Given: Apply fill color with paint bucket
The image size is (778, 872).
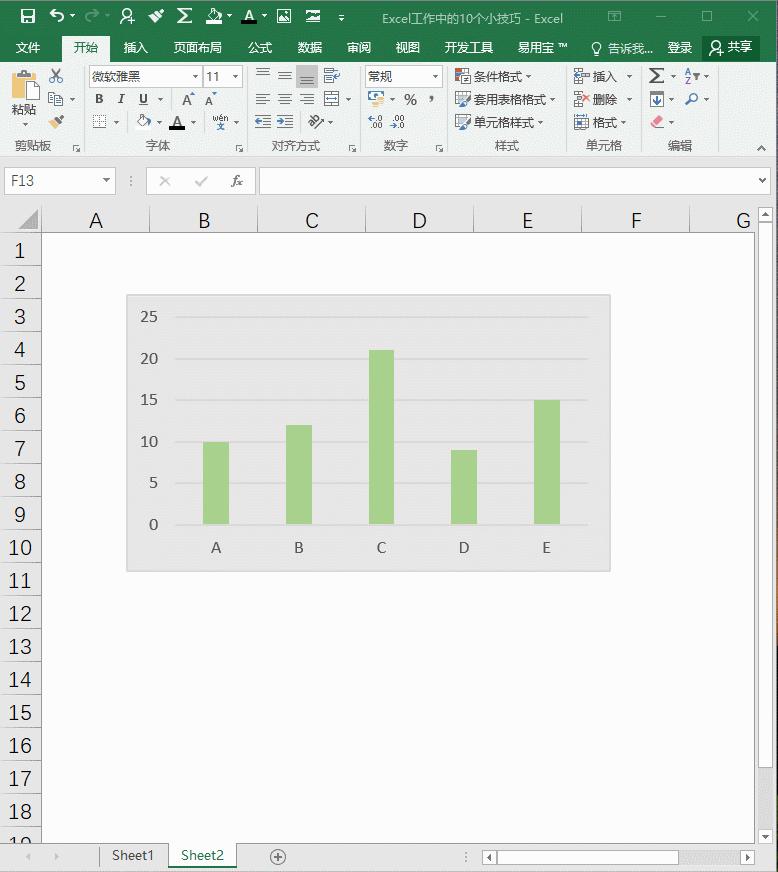Looking at the screenshot, I should (144, 121).
